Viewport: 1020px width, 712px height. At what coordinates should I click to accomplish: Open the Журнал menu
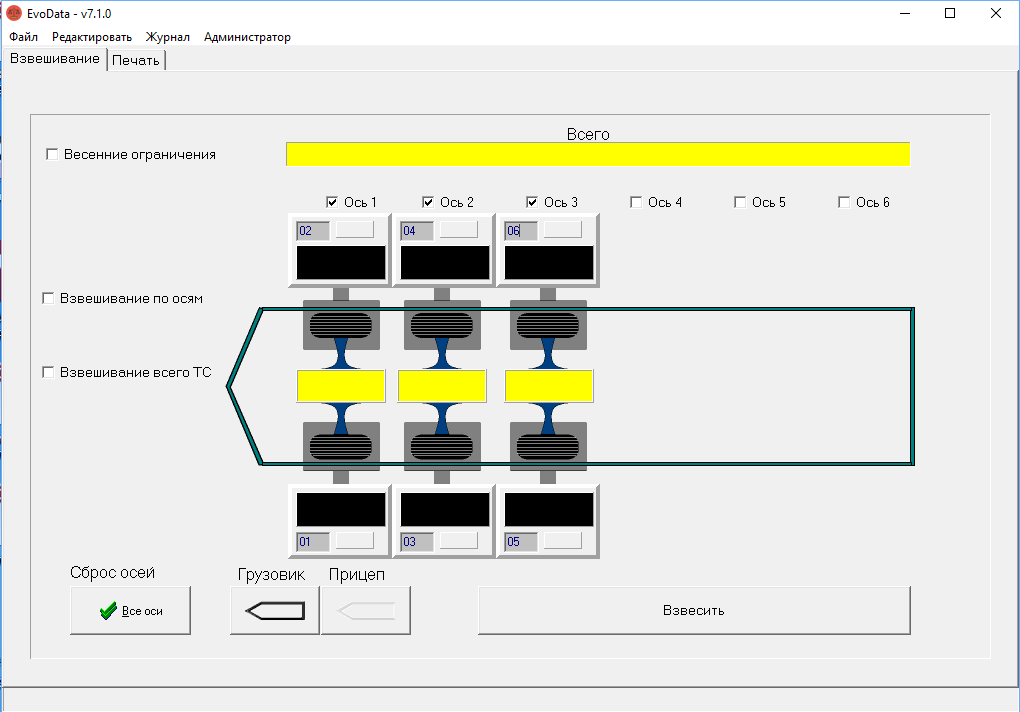pos(168,37)
